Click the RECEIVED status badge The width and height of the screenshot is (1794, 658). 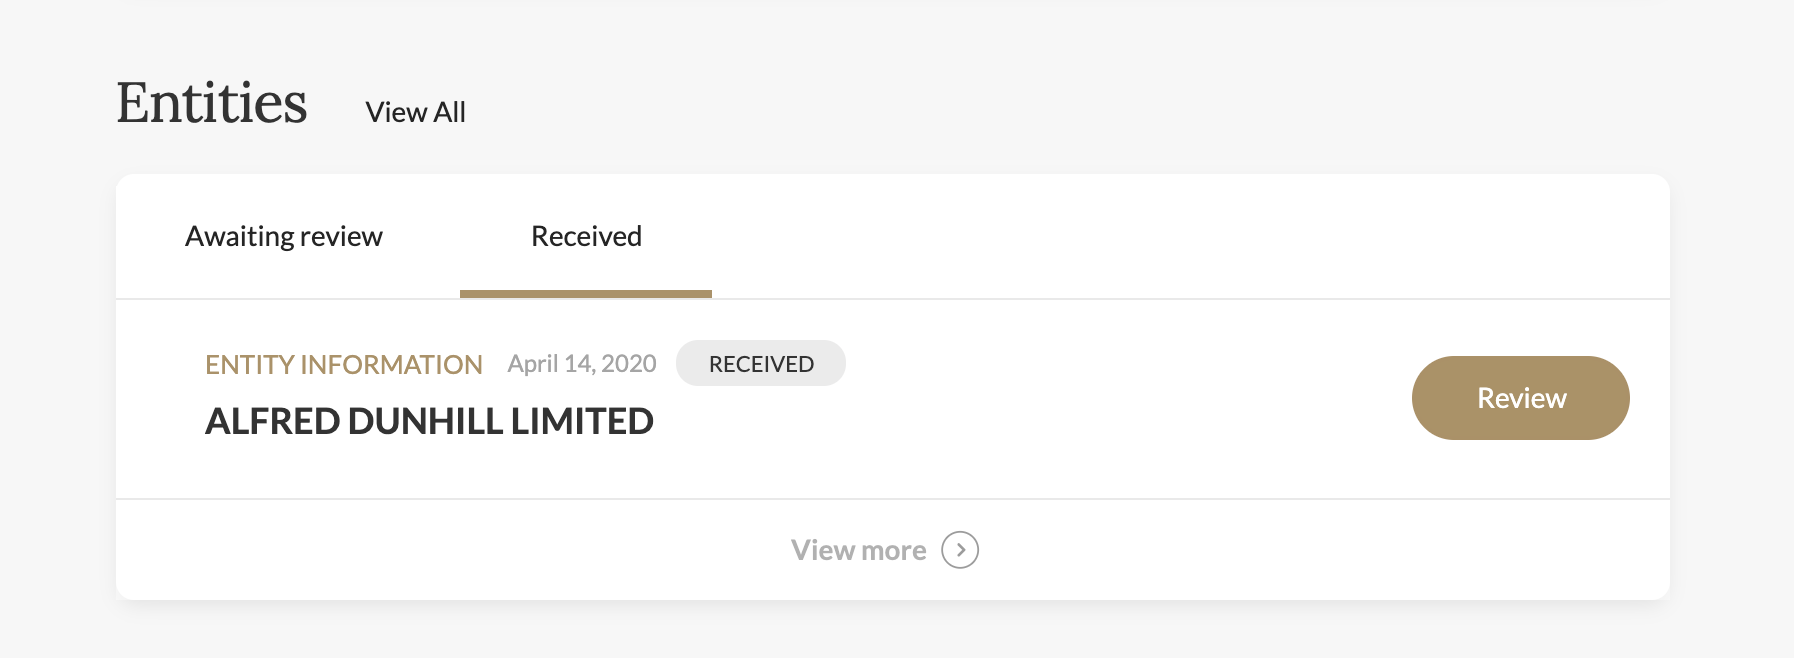[761, 364]
